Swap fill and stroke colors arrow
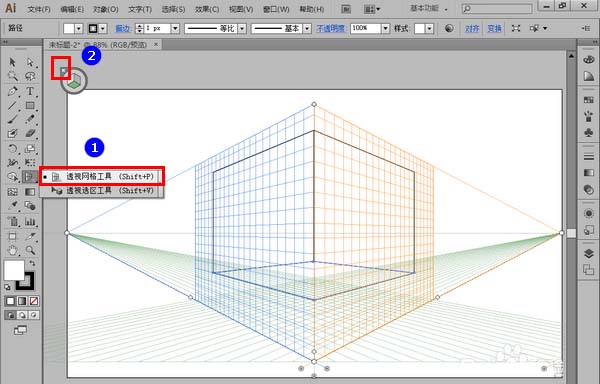The height and width of the screenshot is (384, 600). 32,263
